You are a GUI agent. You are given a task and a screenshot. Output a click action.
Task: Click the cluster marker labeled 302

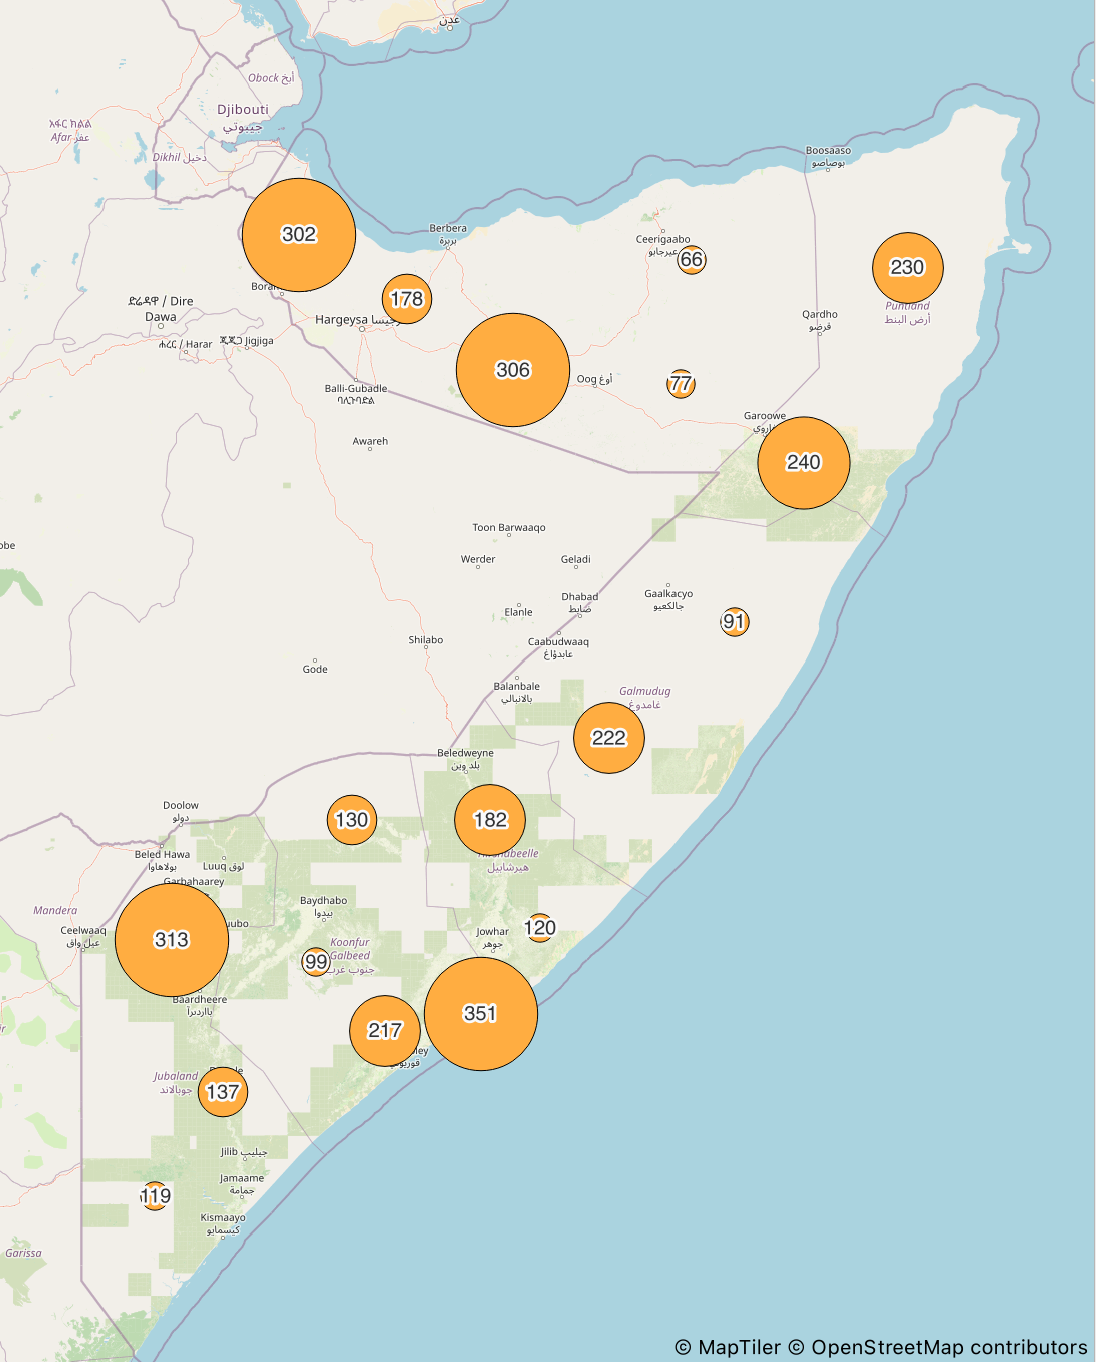[x=299, y=235]
